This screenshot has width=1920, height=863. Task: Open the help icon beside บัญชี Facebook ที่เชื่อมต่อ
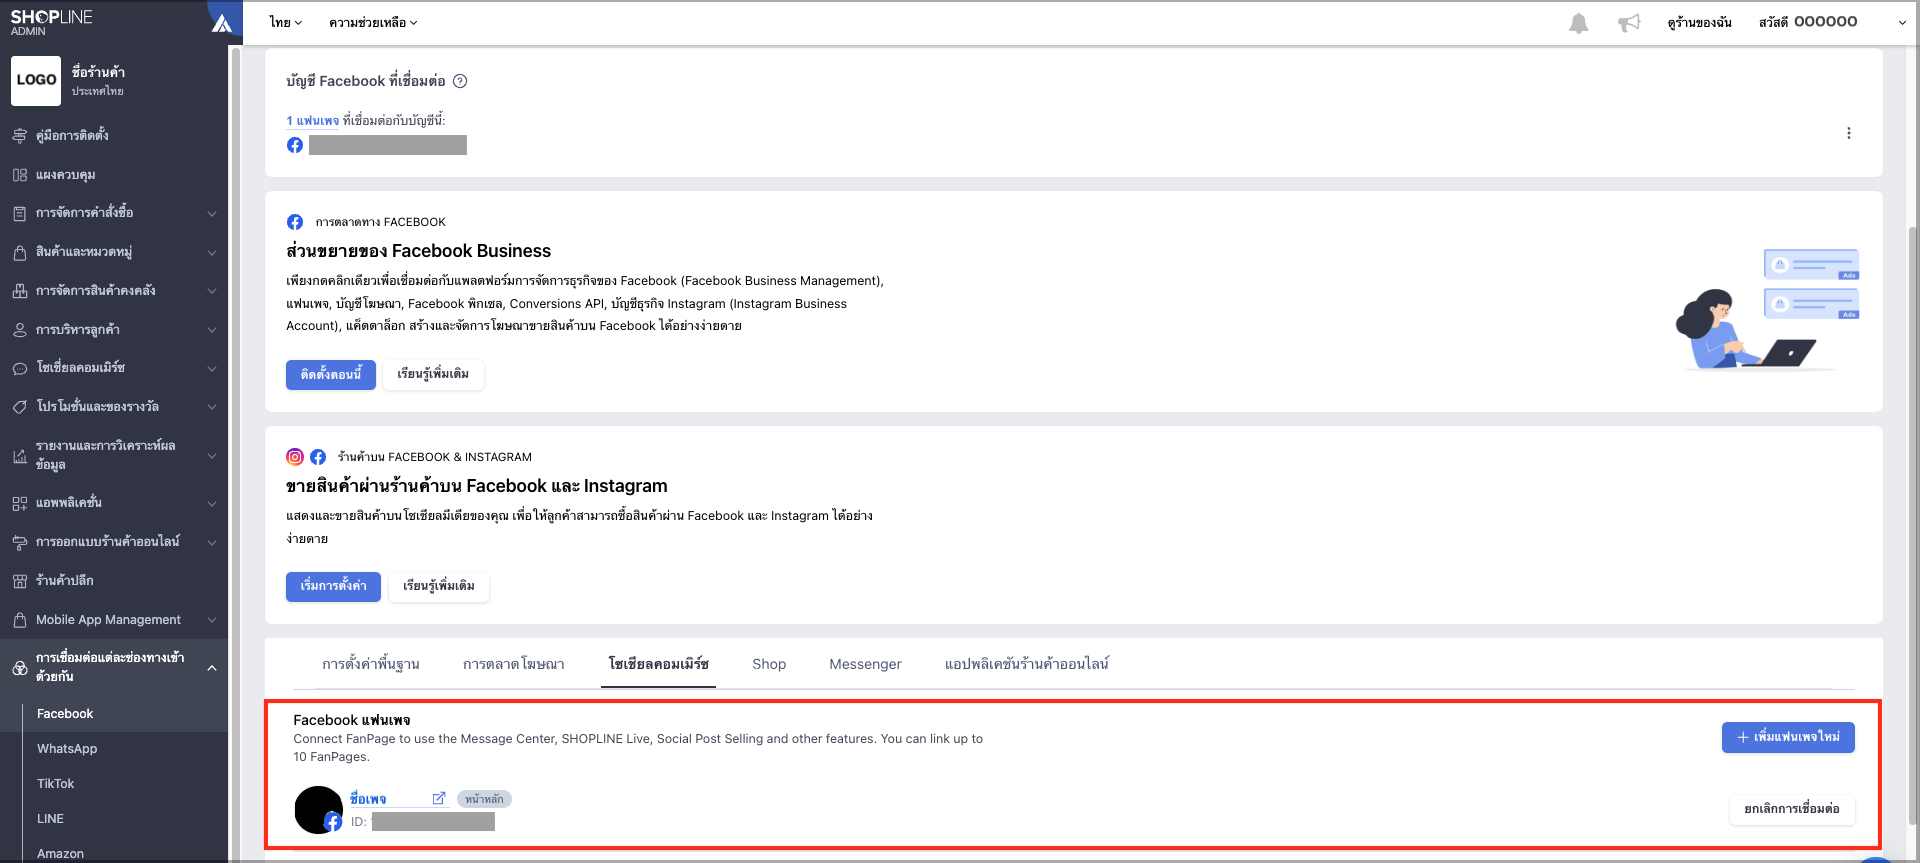pyautogui.click(x=460, y=81)
